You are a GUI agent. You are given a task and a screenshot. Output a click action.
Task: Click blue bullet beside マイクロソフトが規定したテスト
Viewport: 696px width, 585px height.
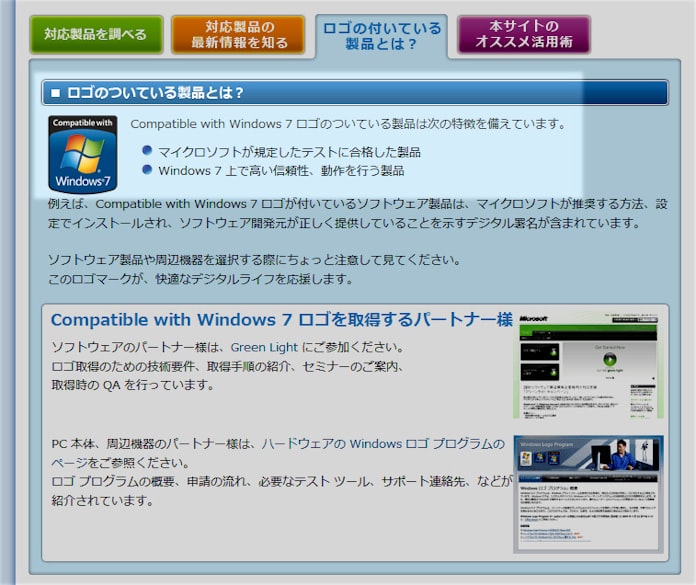(x=148, y=151)
